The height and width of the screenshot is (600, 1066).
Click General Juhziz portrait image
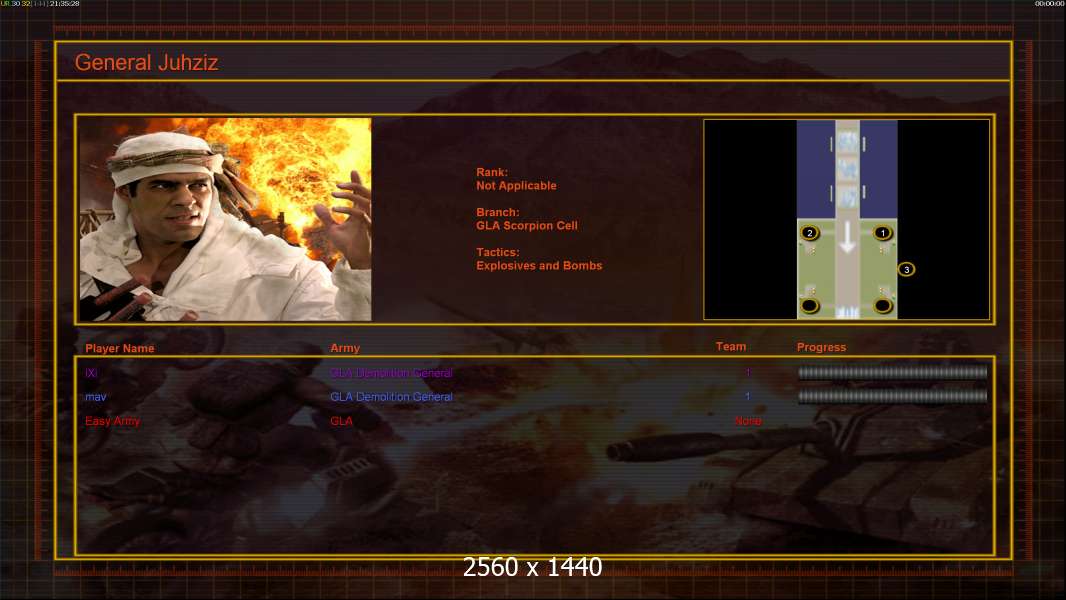(x=225, y=219)
